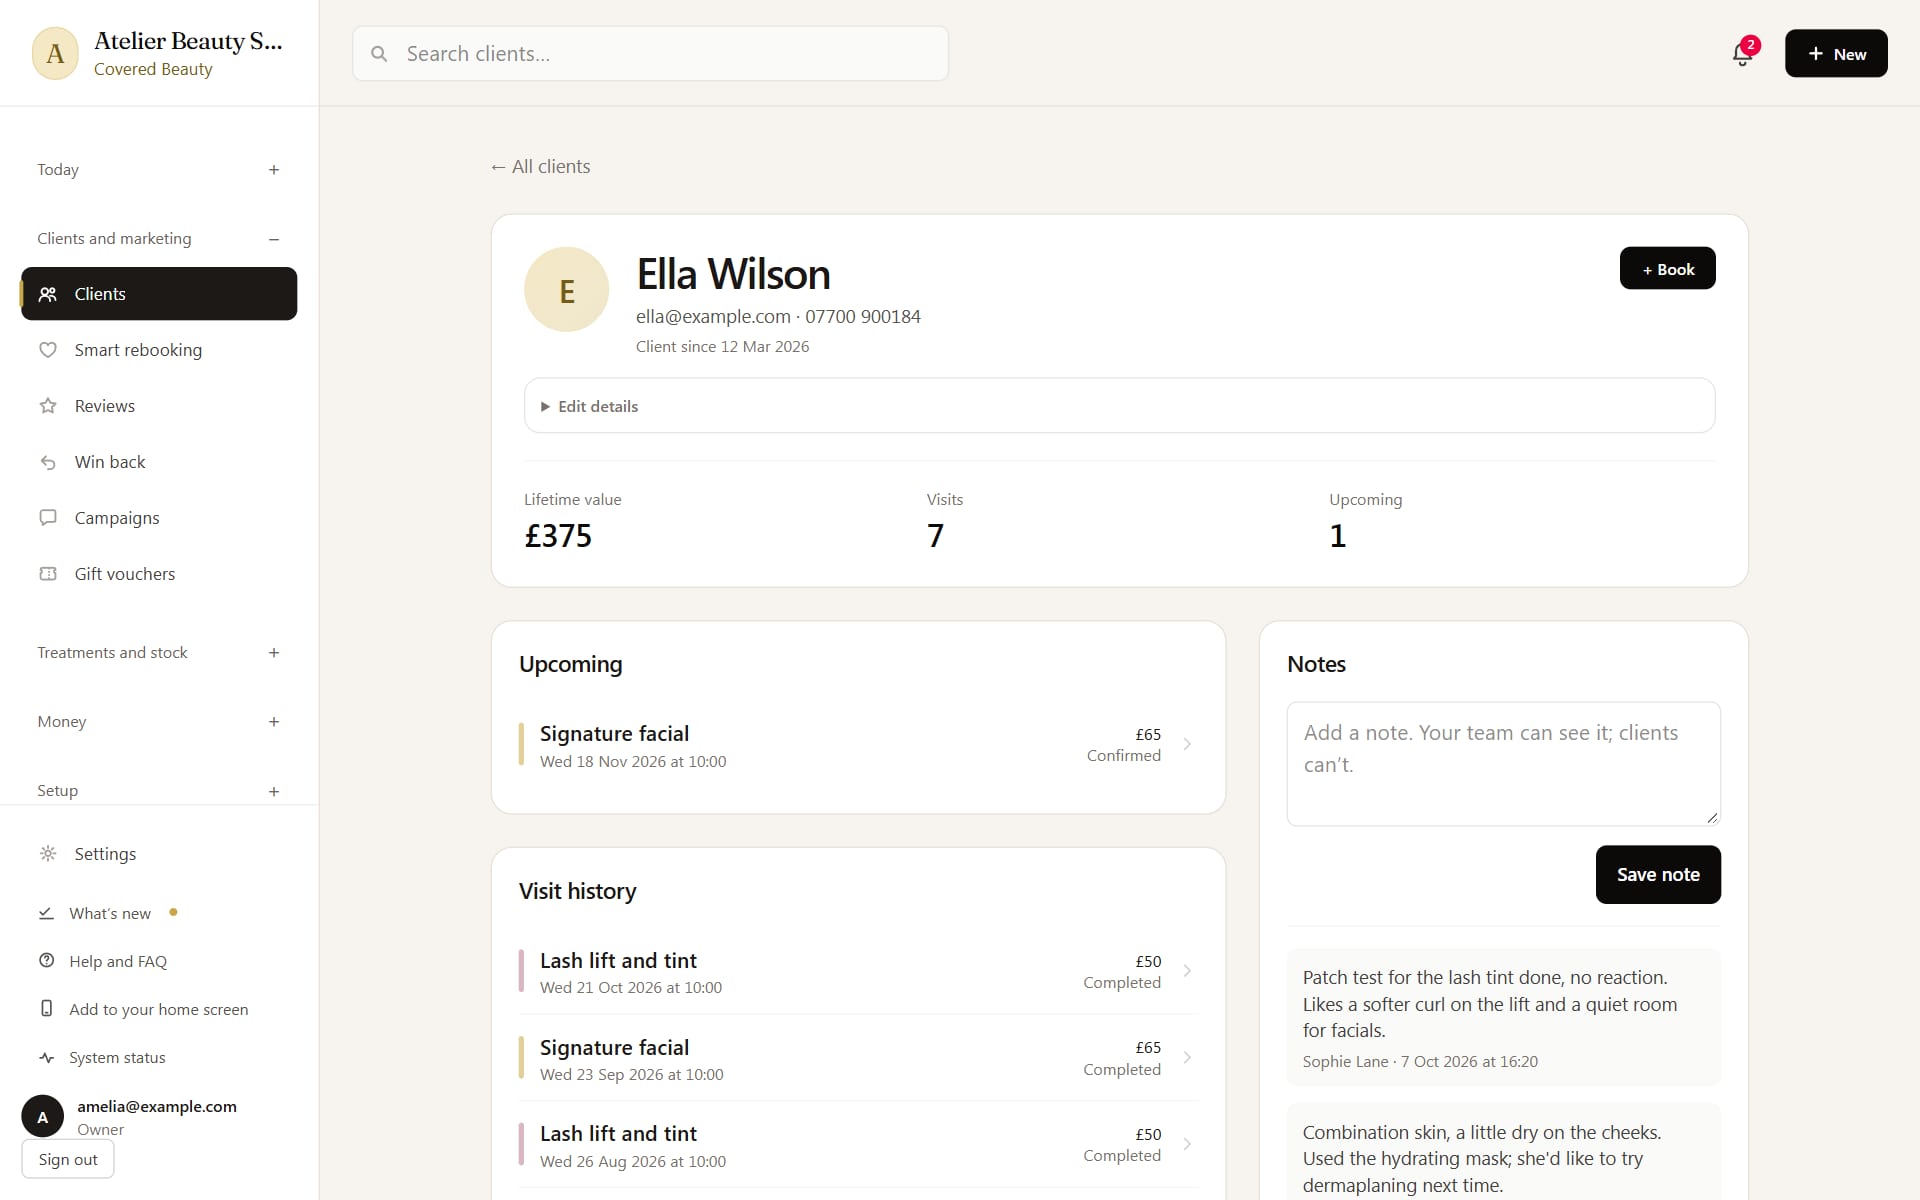Click the System status pulse icon
Screen dimensions: 1920x1200
pyautogui.click(x=46, y=1057)
